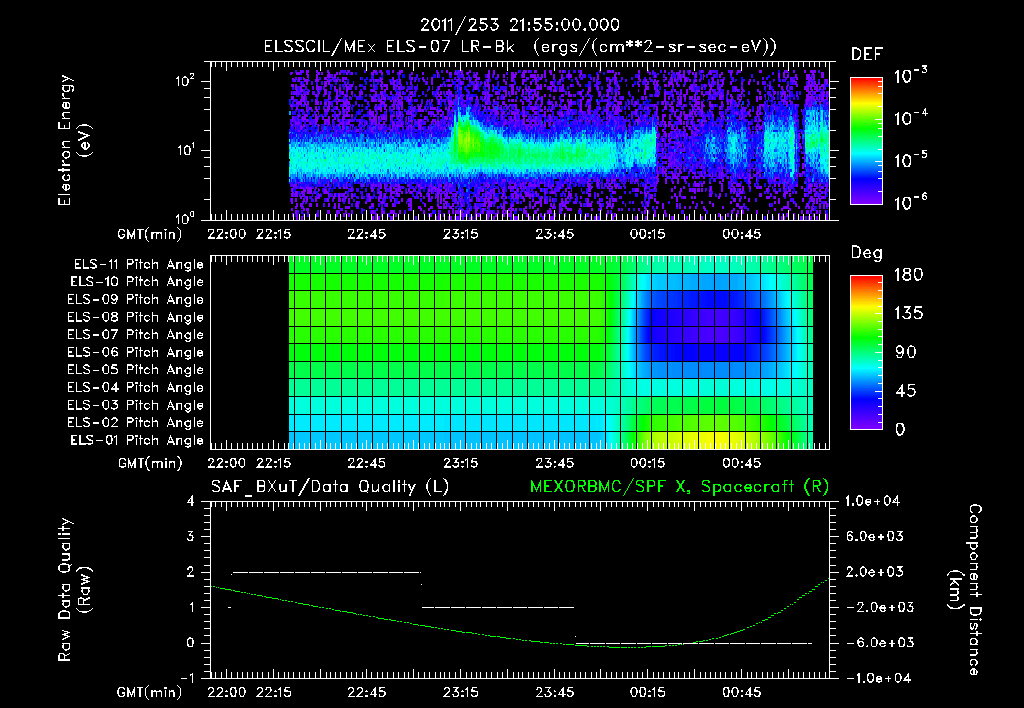Click the 23:15 tick label under the spectrogram
Screen dimensions: 1024x708
coord(460,234)
